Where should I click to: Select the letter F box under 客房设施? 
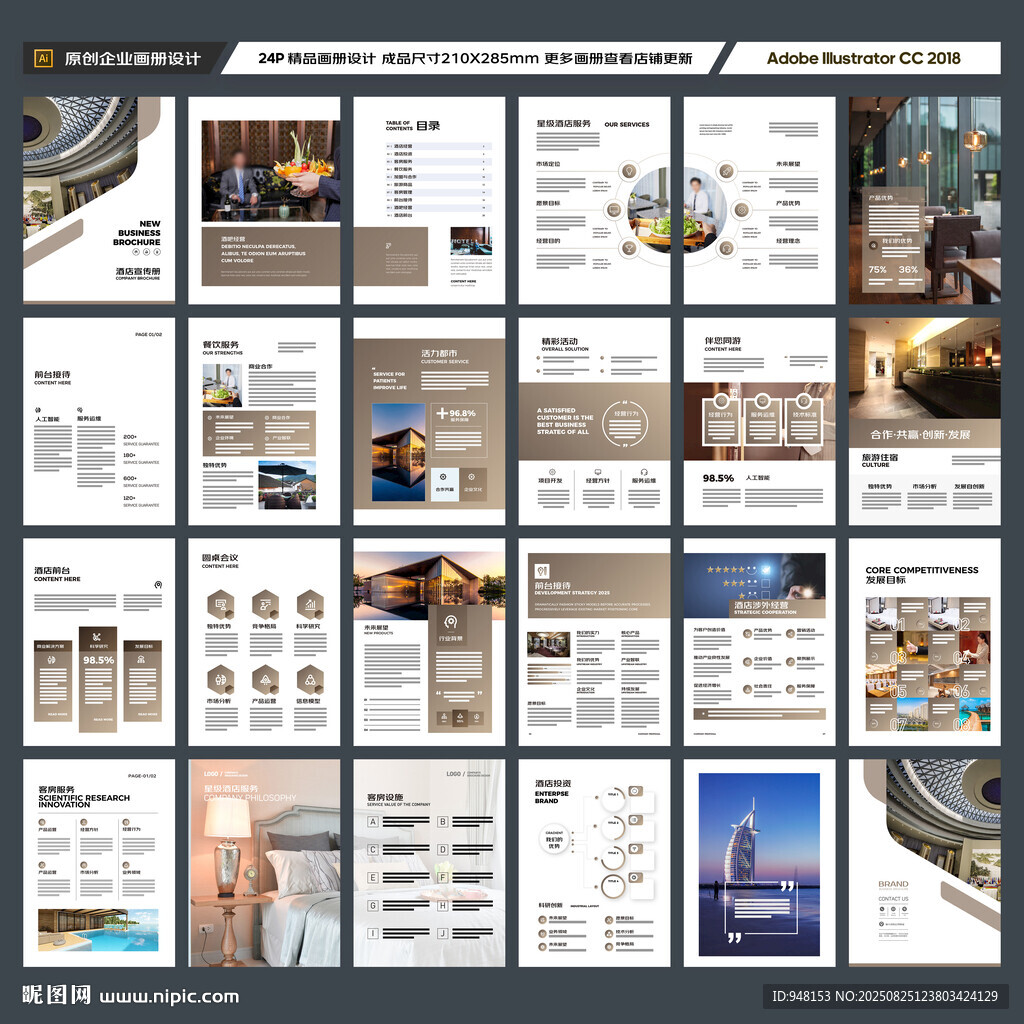pos(443,878)
